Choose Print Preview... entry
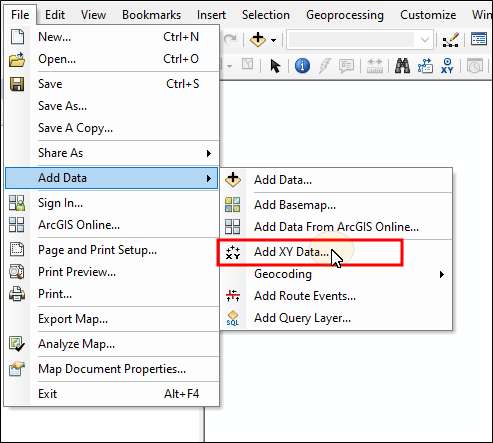 [112, 272]
